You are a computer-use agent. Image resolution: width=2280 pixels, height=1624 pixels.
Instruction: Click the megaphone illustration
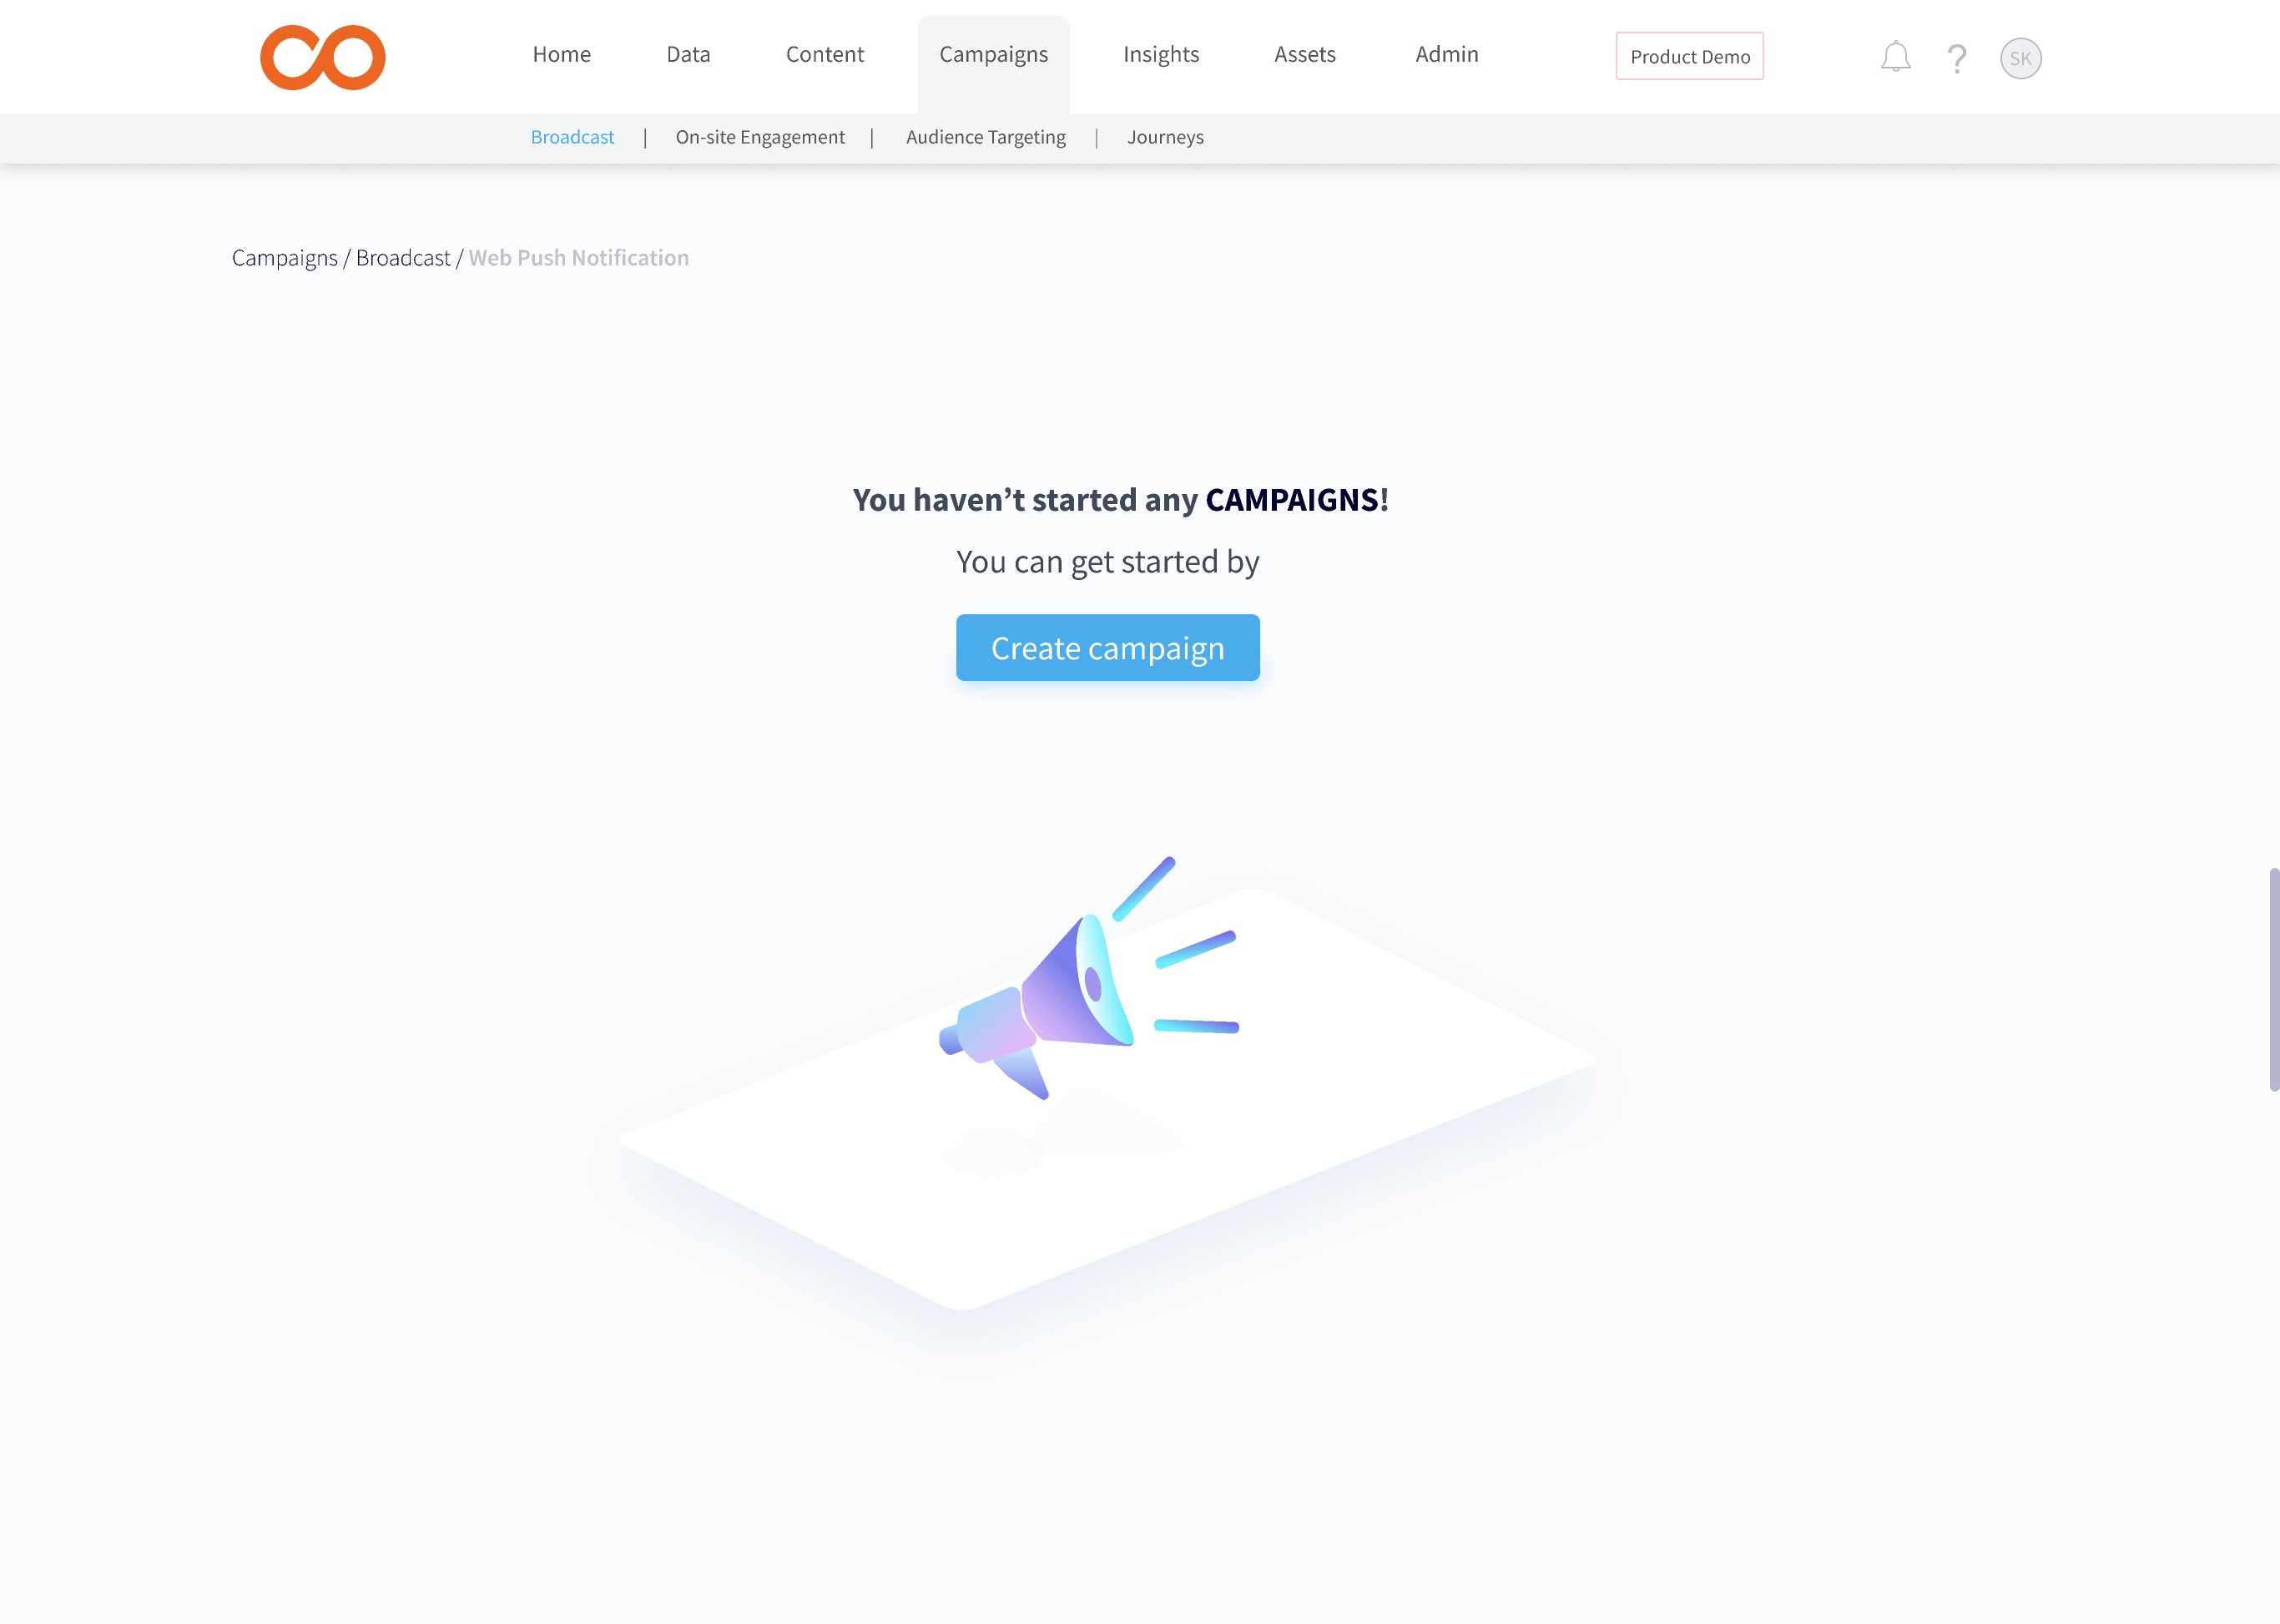click(1089, 979)
